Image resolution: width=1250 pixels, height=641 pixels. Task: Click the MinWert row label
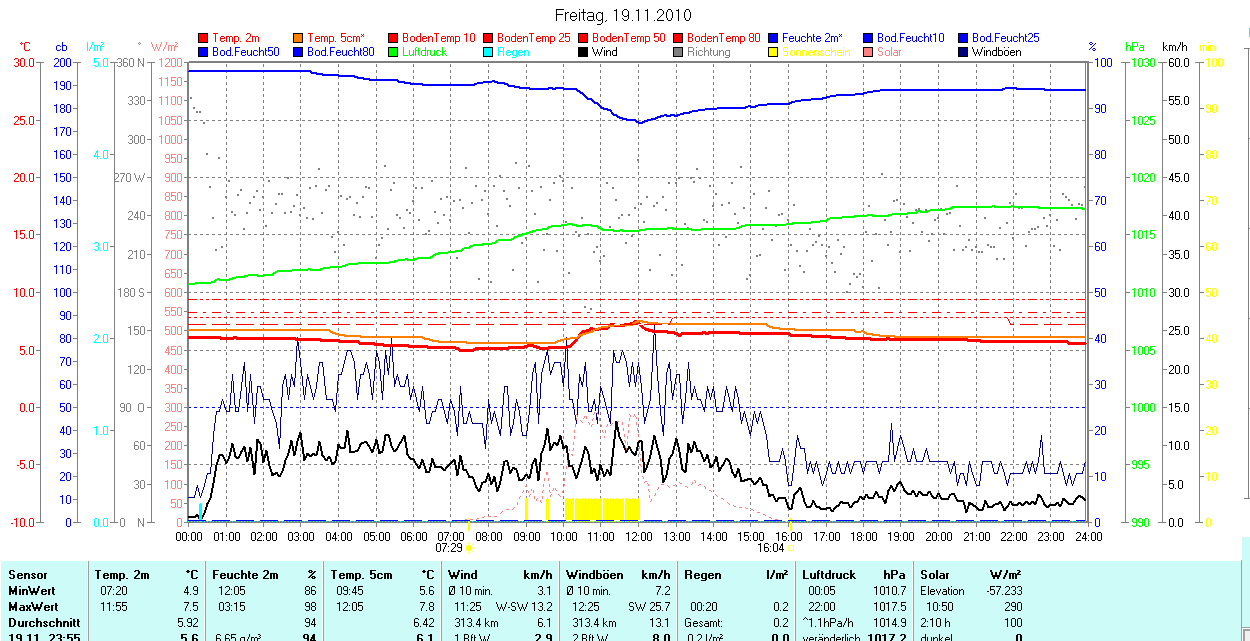pyautogui.click(x=32, y=591)
